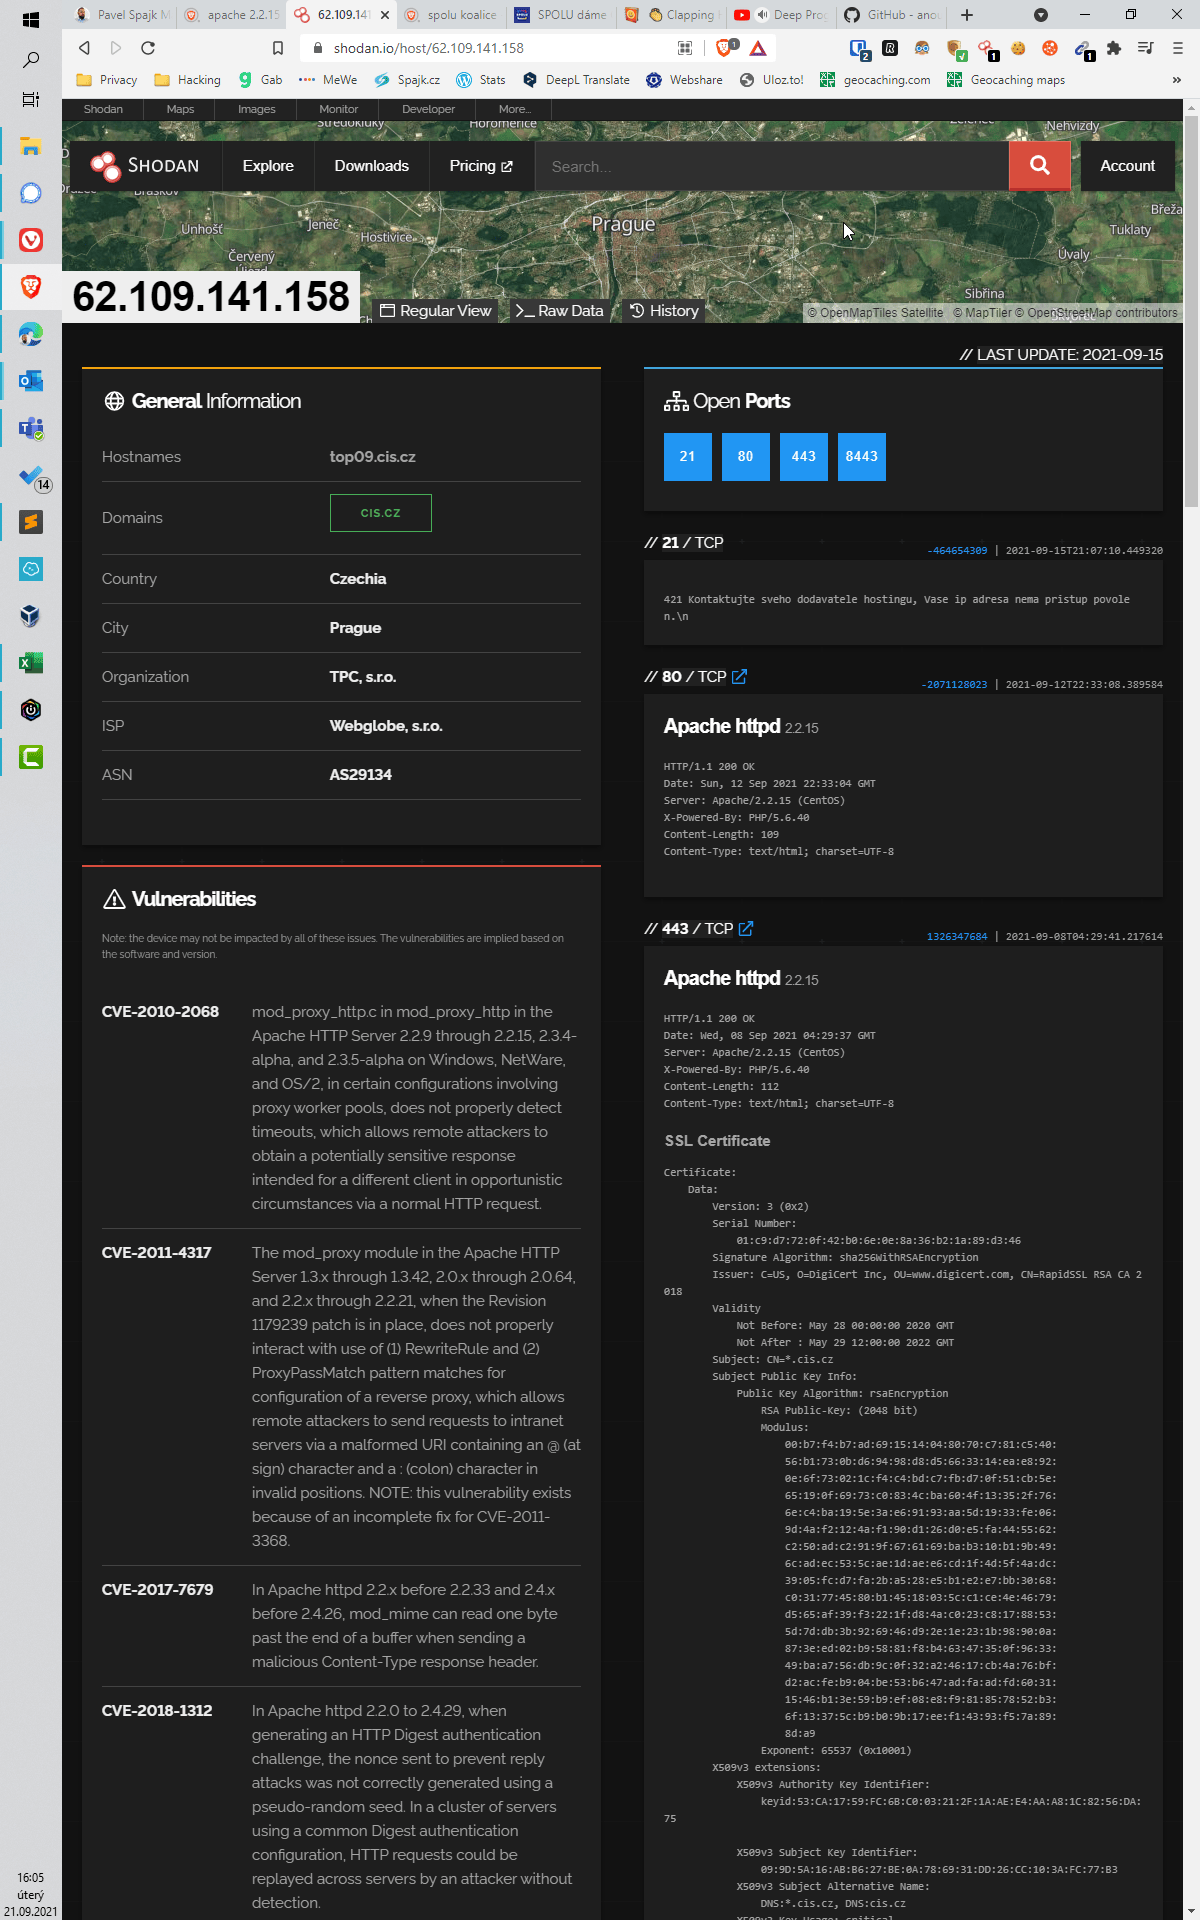Viewport: 1200px width, 1920px height.
Task: Open Brave Rewards triangle icon
Action: [758, 47]
